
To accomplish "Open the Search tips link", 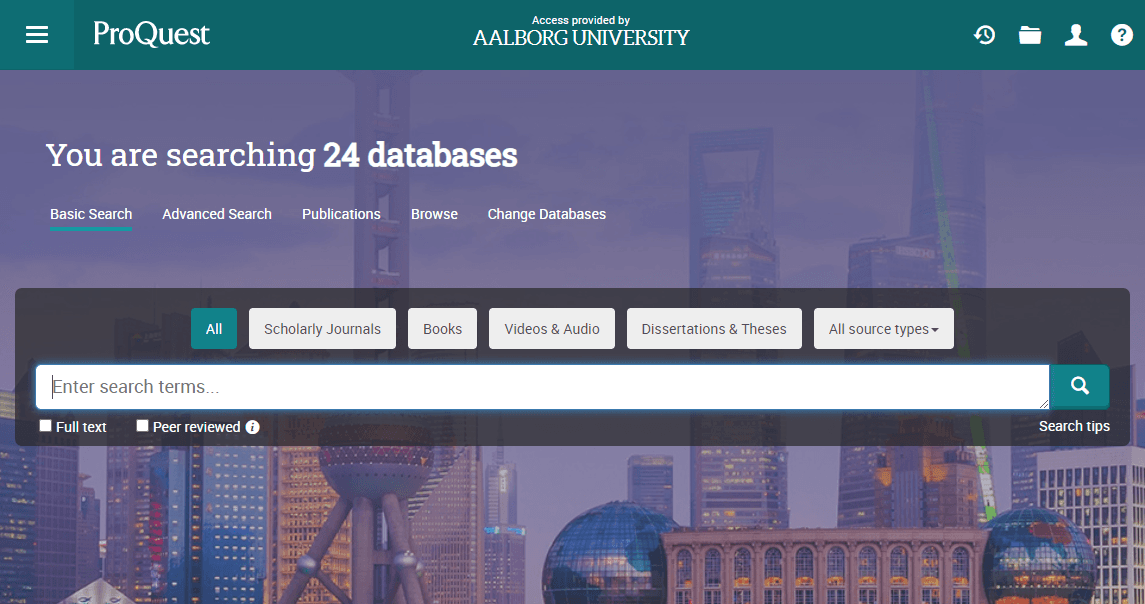I will 1074,426.
